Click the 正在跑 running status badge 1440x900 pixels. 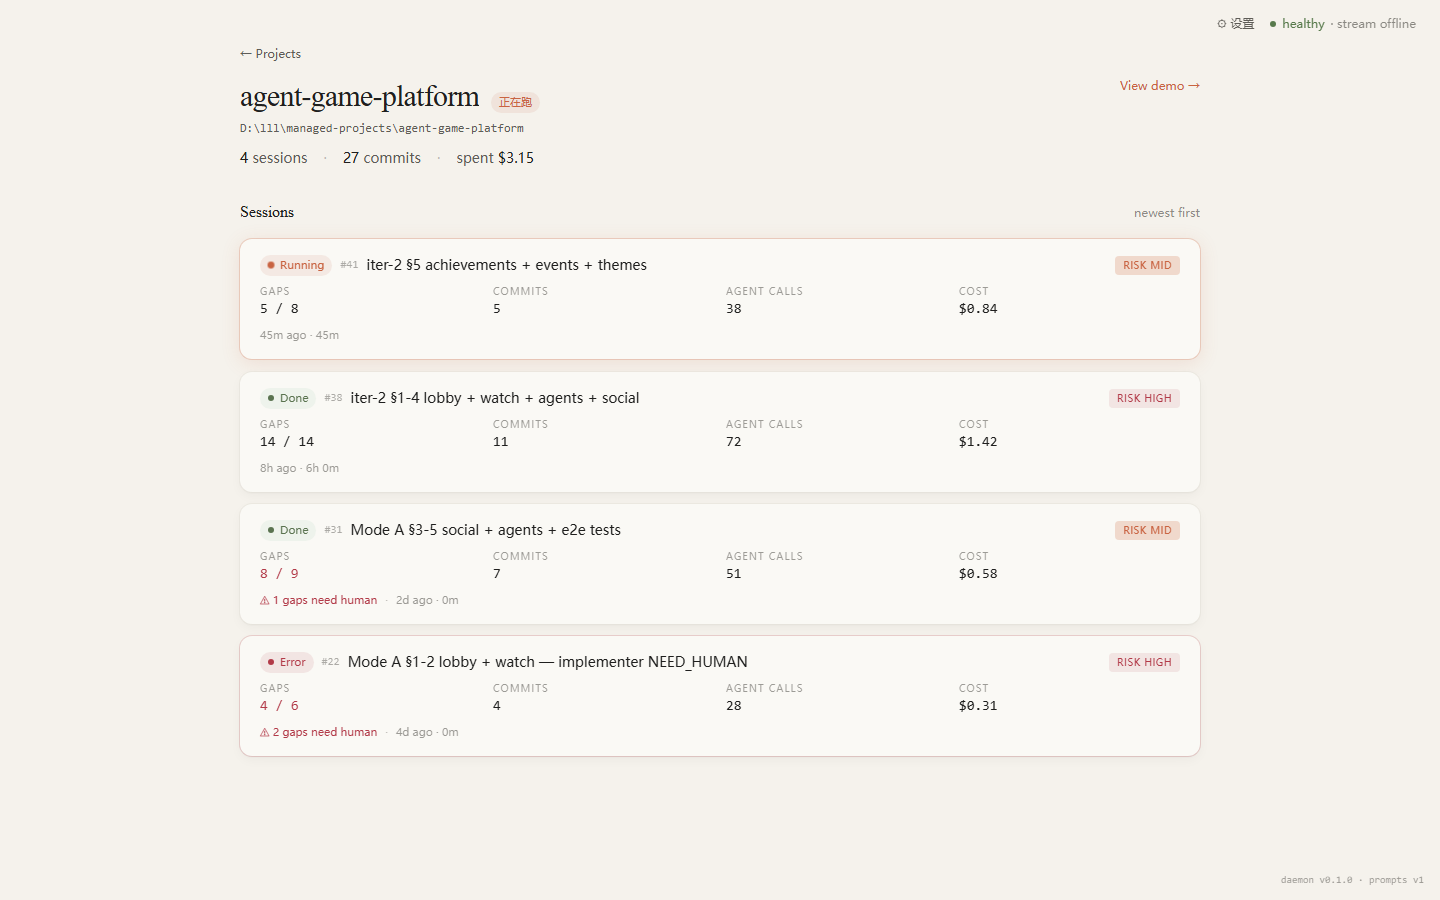point(515,102)
